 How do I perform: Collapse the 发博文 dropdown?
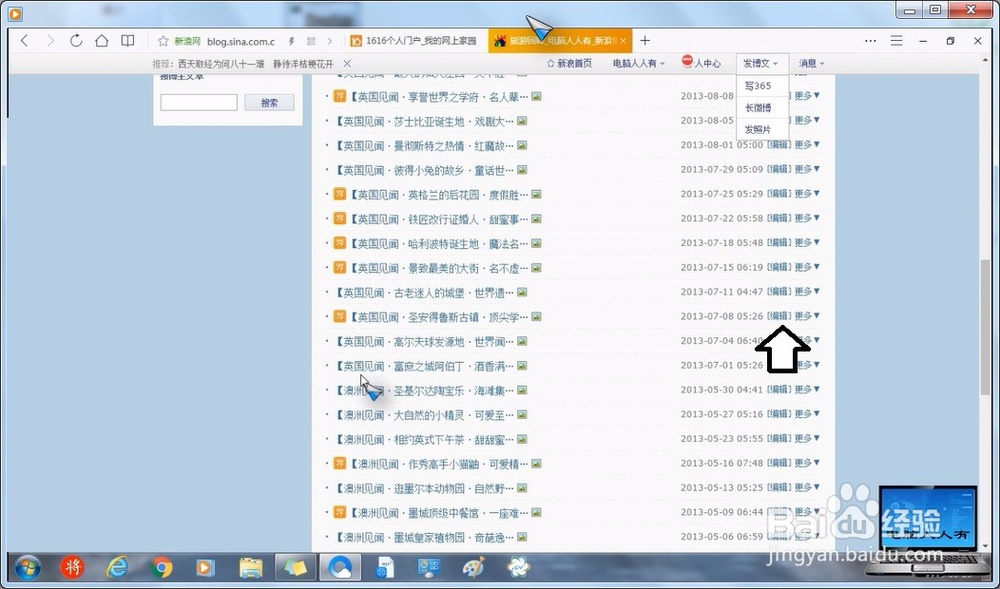coord(761,64)
